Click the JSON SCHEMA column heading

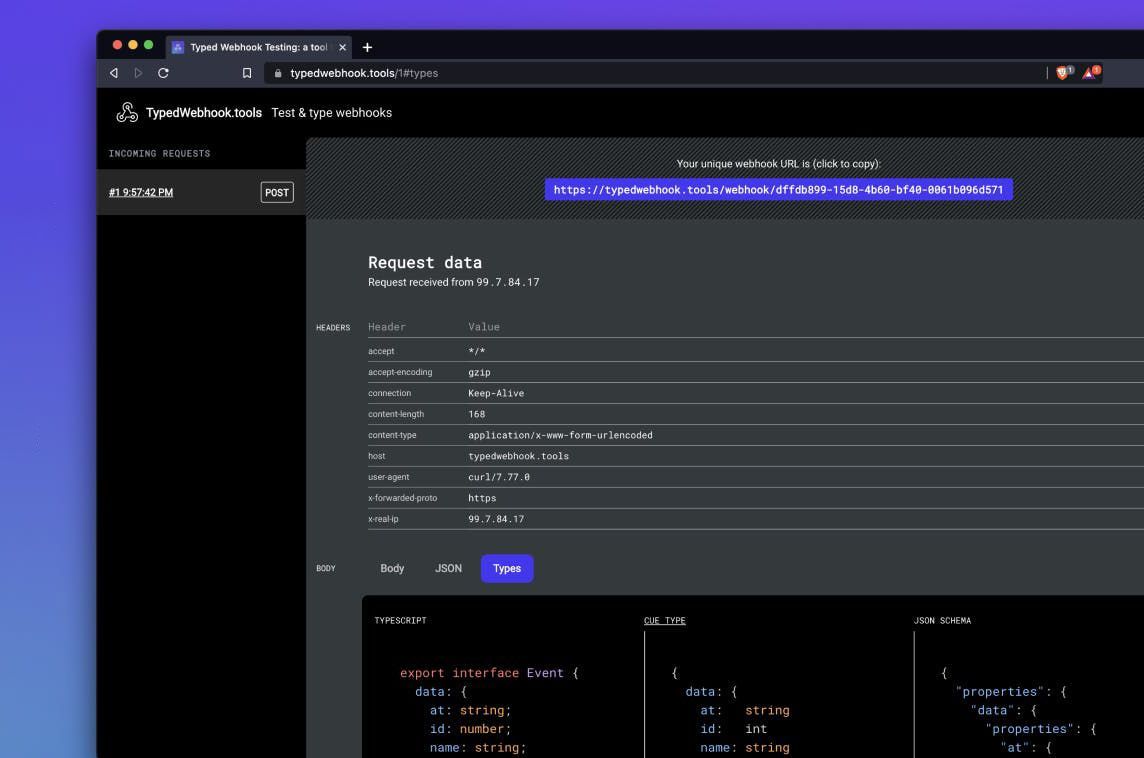[942, 621]
